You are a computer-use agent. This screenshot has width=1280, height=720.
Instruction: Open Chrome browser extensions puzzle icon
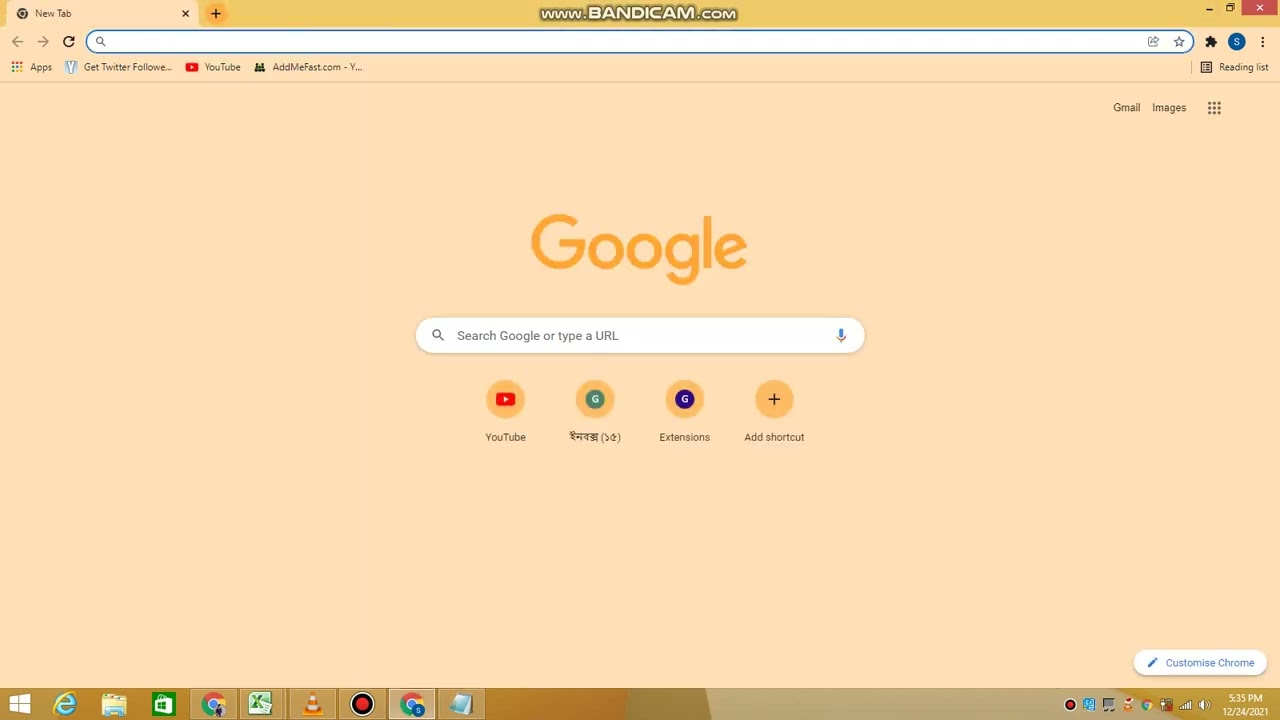pos(1210,41)
